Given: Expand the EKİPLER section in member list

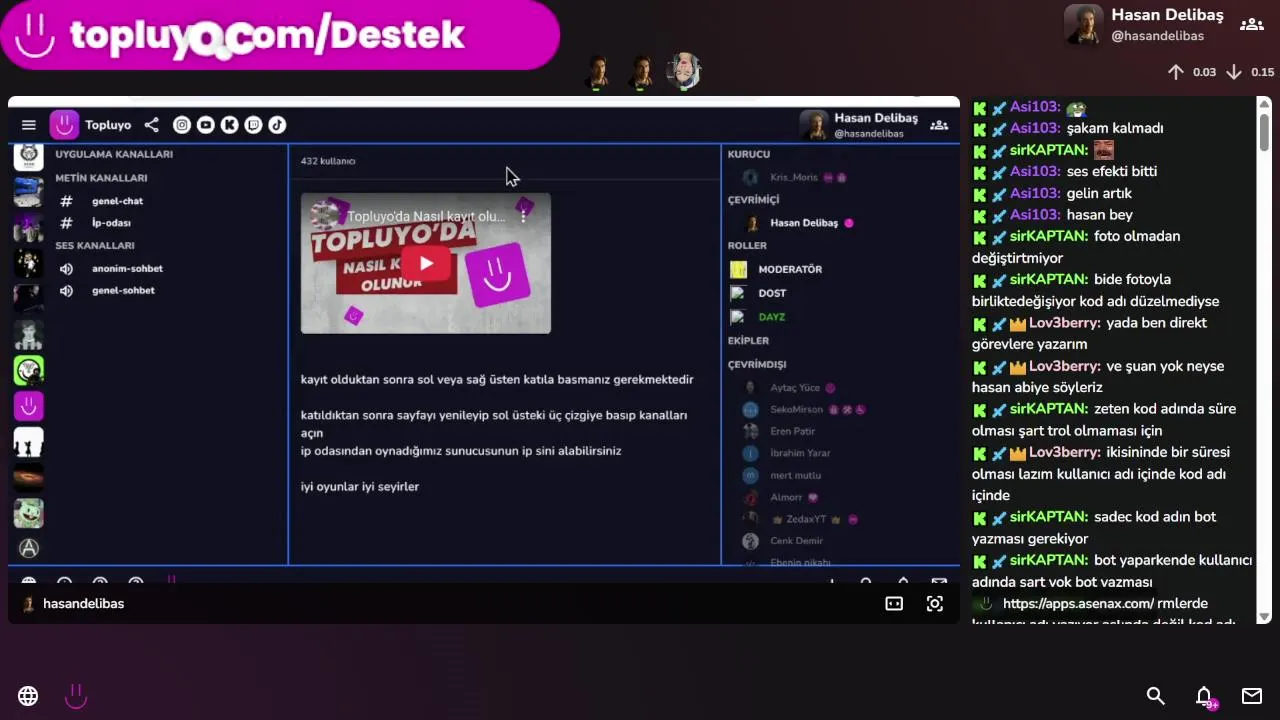Looking at the screenshot, I should [x=748, y=341].
